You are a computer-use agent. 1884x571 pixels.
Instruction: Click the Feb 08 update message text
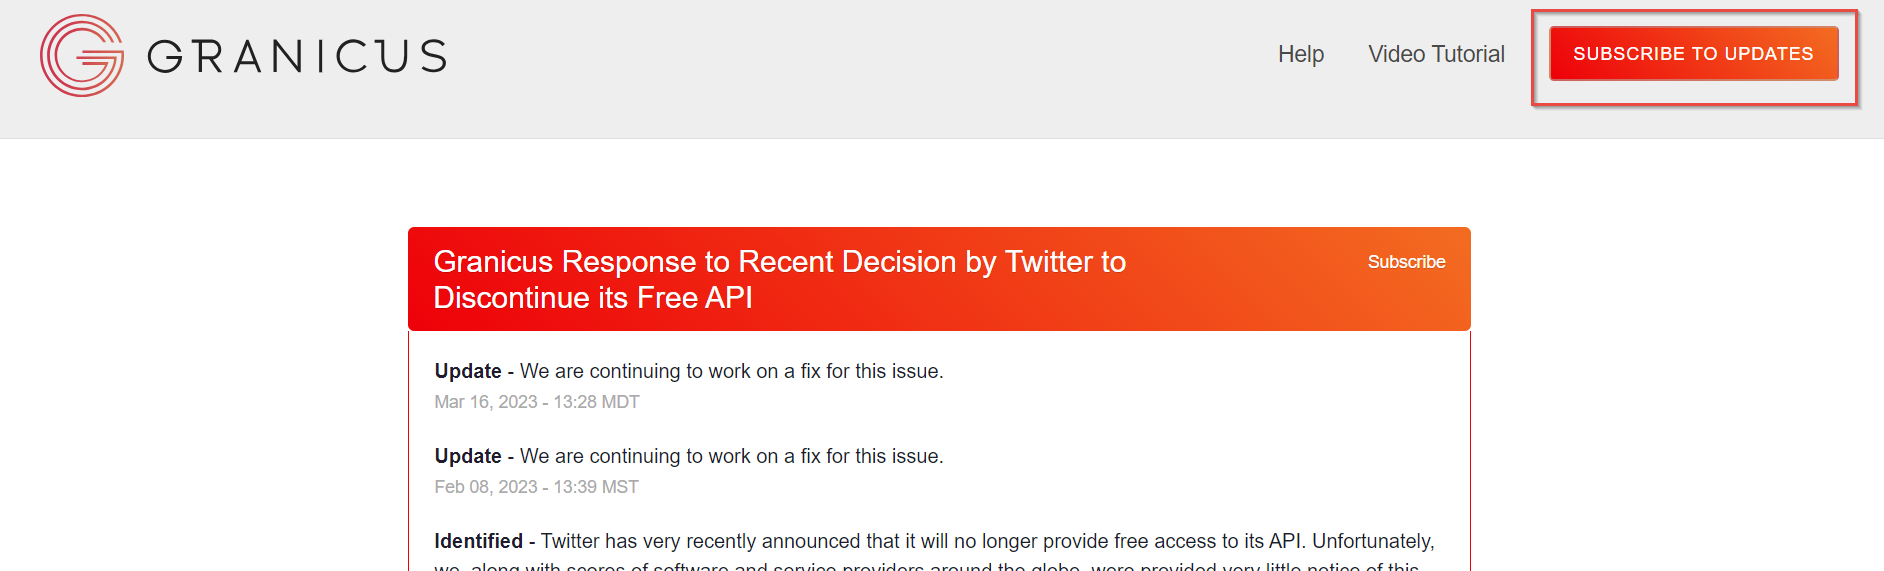tap(731, 456)
